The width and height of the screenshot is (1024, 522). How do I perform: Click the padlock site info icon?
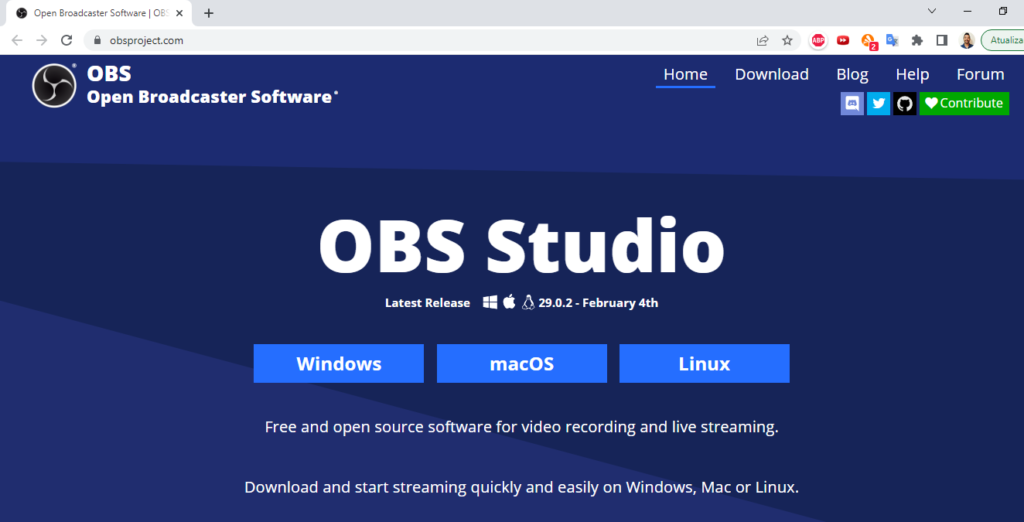[97, 40]
